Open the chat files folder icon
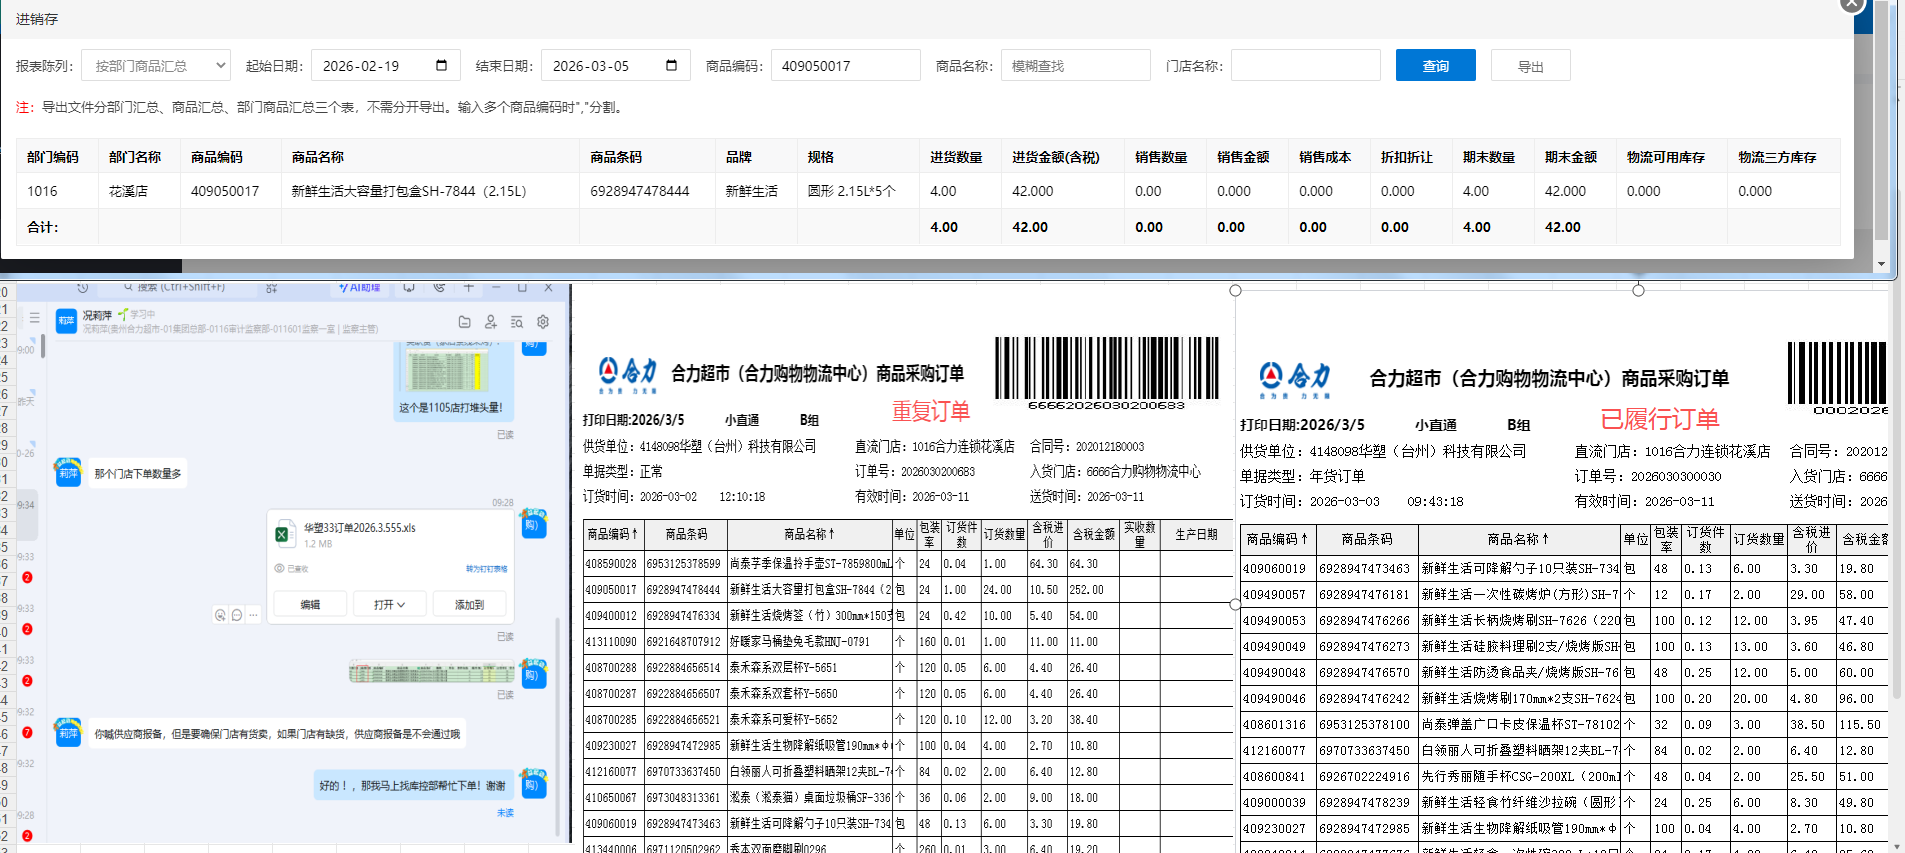1905x853 pixels. click(464, 322)
